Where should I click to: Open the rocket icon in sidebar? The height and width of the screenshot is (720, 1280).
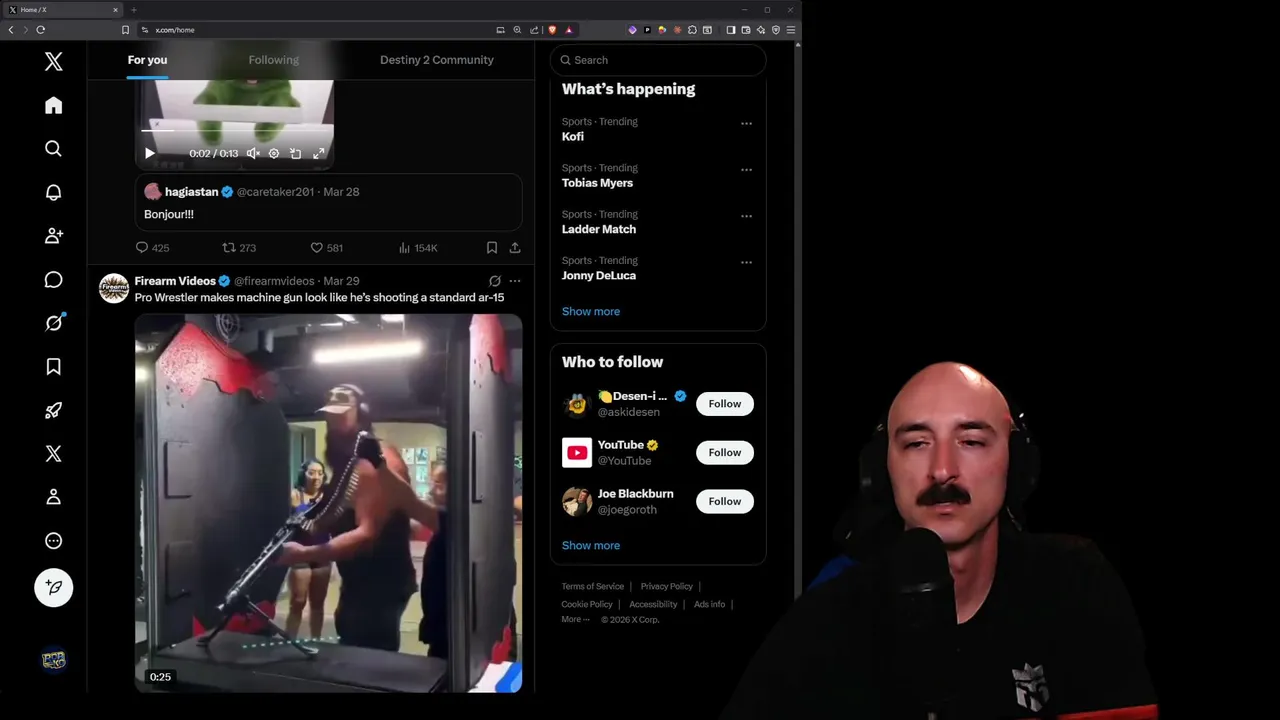[x=54, y=410]
